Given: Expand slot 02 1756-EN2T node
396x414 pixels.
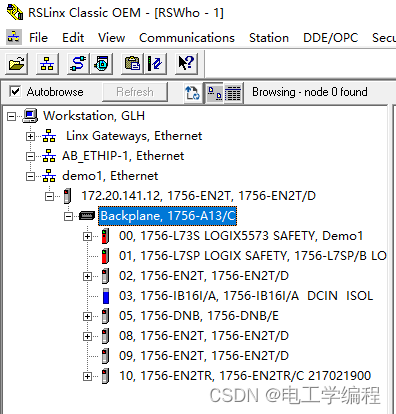Looking at the screenshot, I should (x=87, y=276).
